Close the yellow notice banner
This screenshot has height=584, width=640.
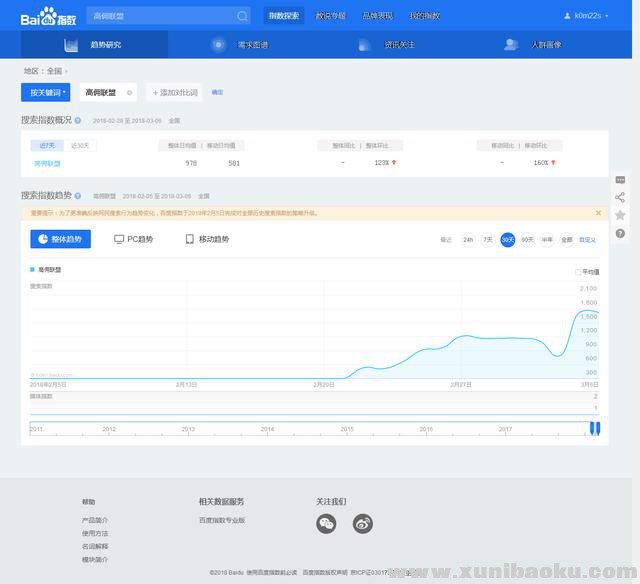pyautogui.click(x=599, y=213)
